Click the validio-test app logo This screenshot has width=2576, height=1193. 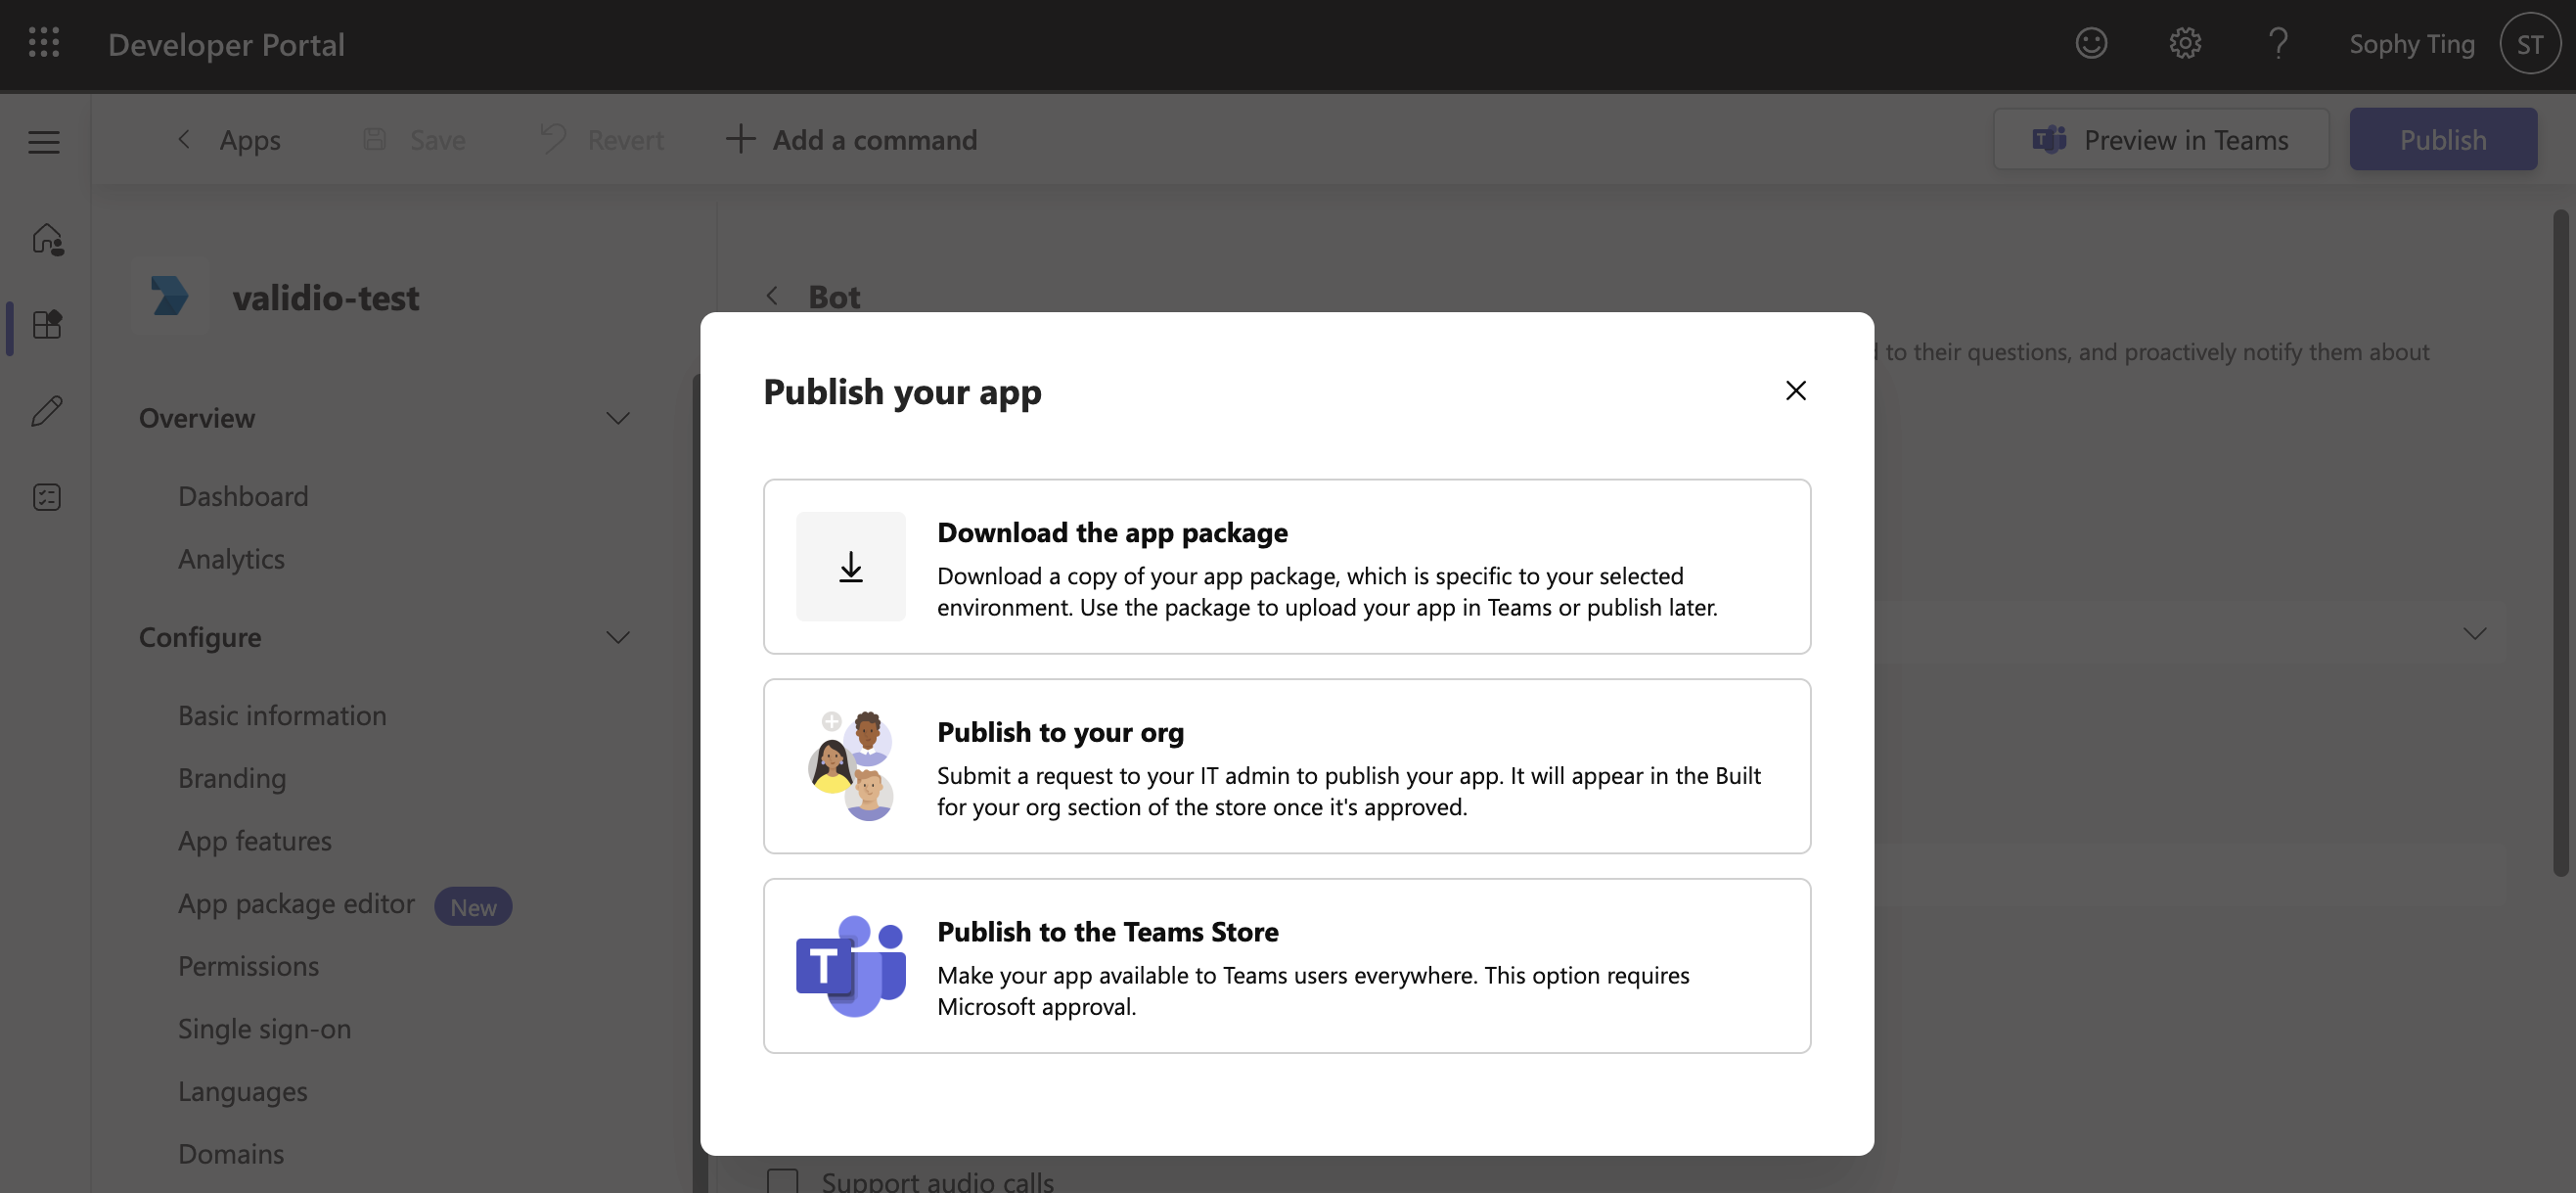point(169,296)
